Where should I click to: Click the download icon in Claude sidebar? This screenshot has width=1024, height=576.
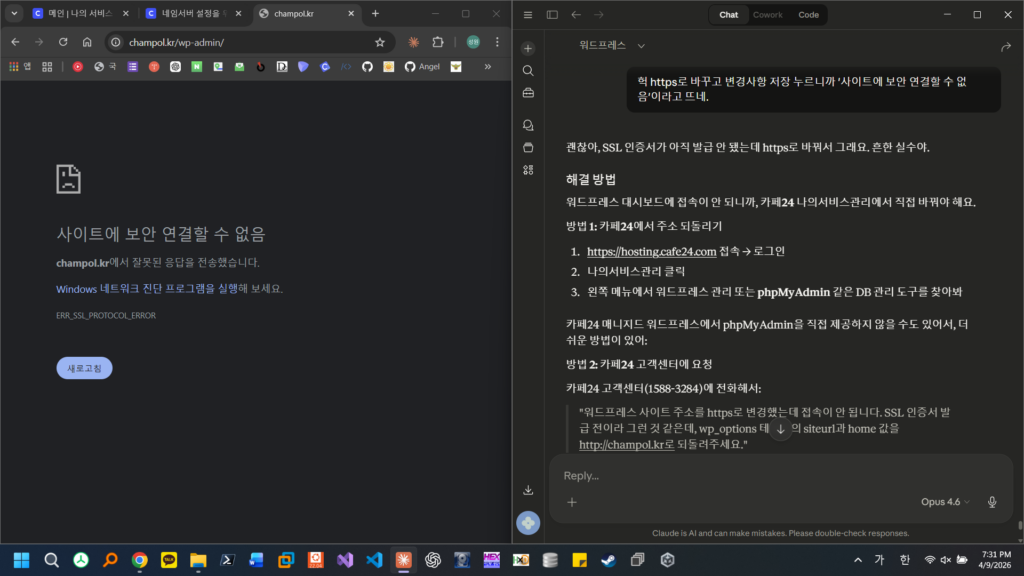[x=528, y=490]
